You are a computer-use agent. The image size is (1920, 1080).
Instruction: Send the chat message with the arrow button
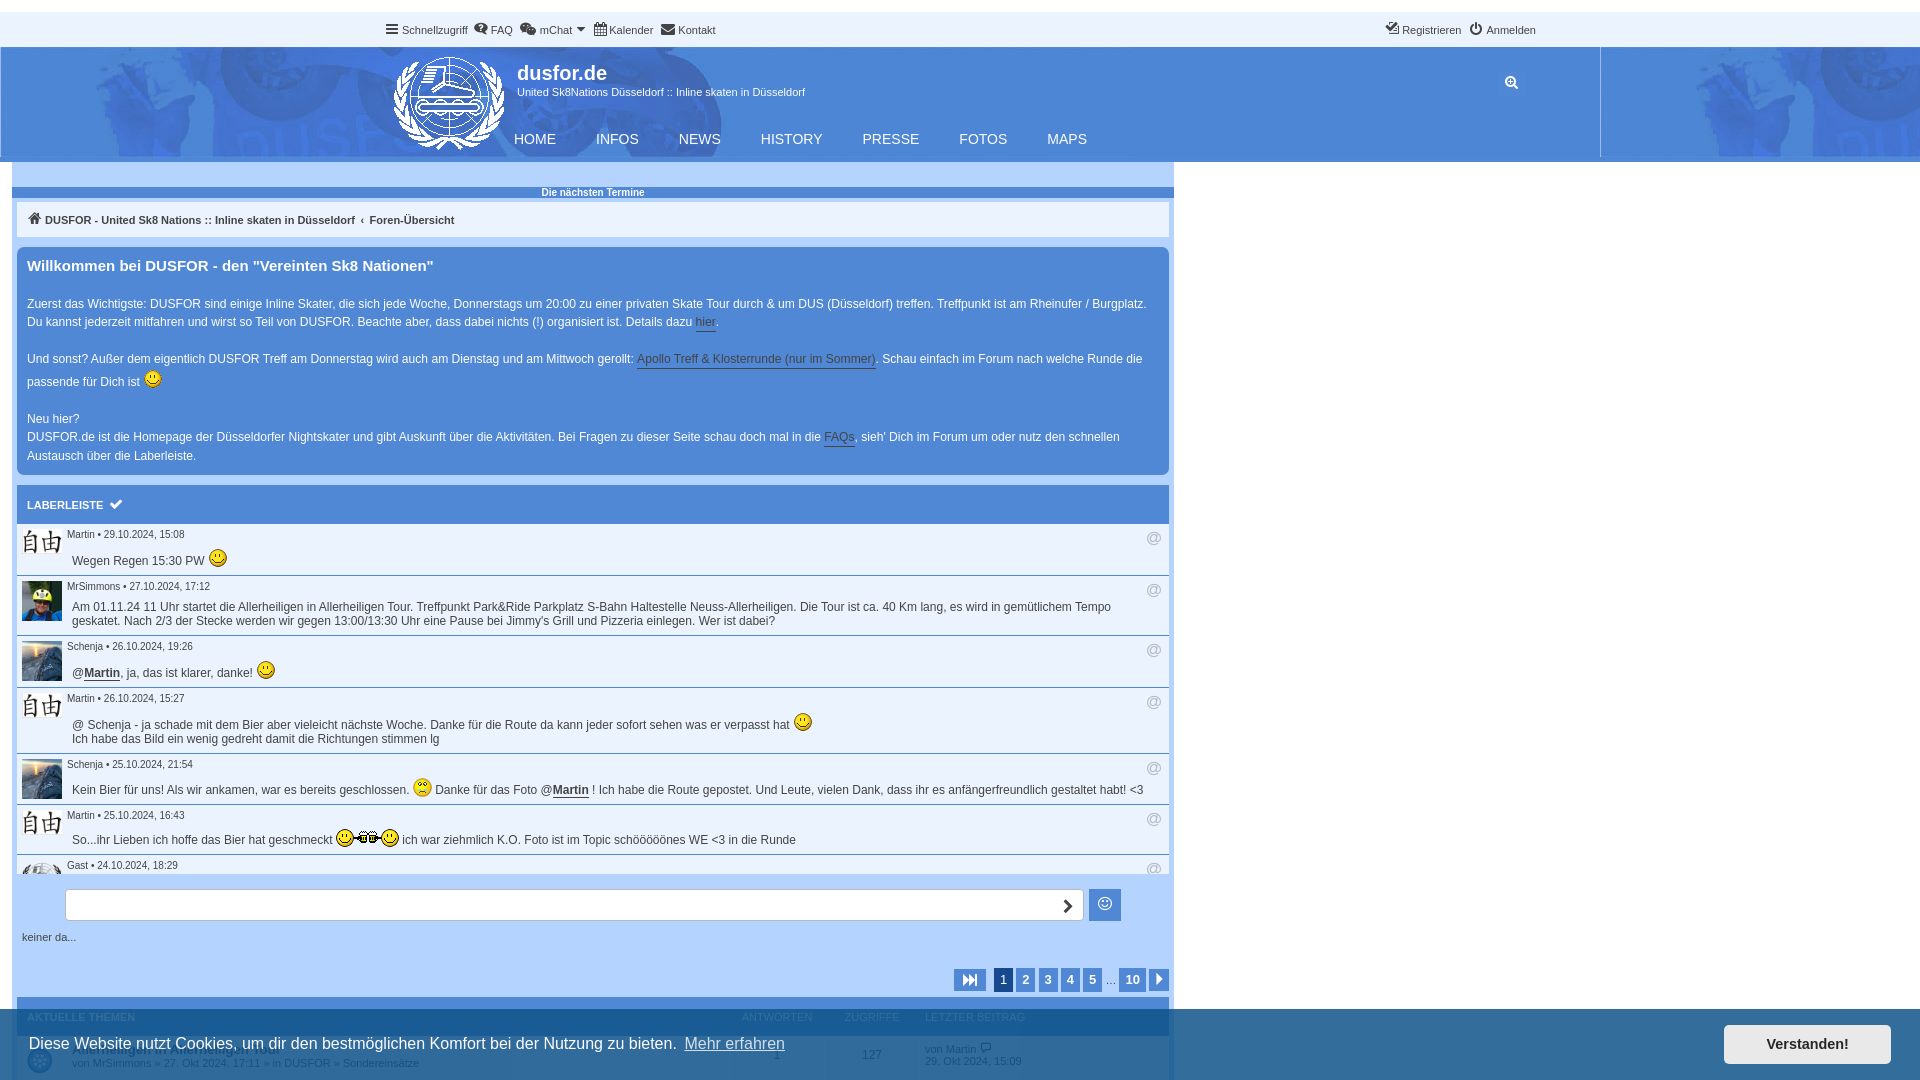(x=1067, y=906)
